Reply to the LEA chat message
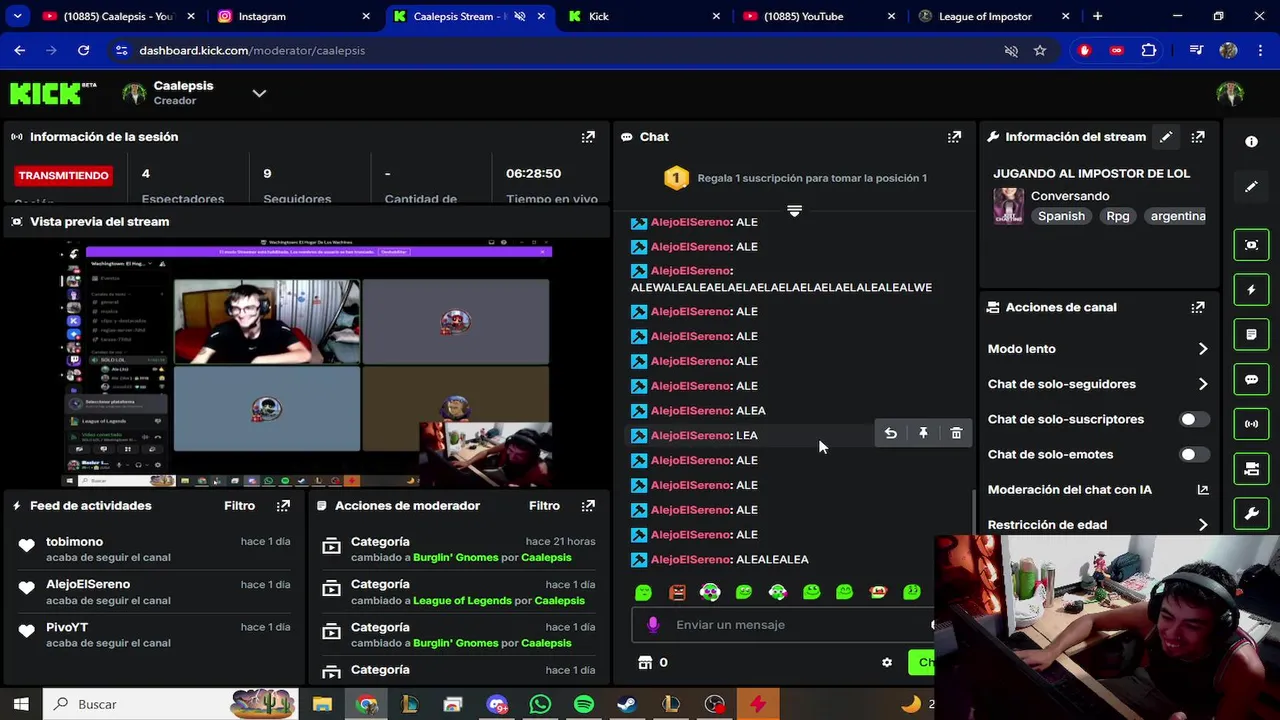This screenshot has width=1280, height=720. [890, 433]
